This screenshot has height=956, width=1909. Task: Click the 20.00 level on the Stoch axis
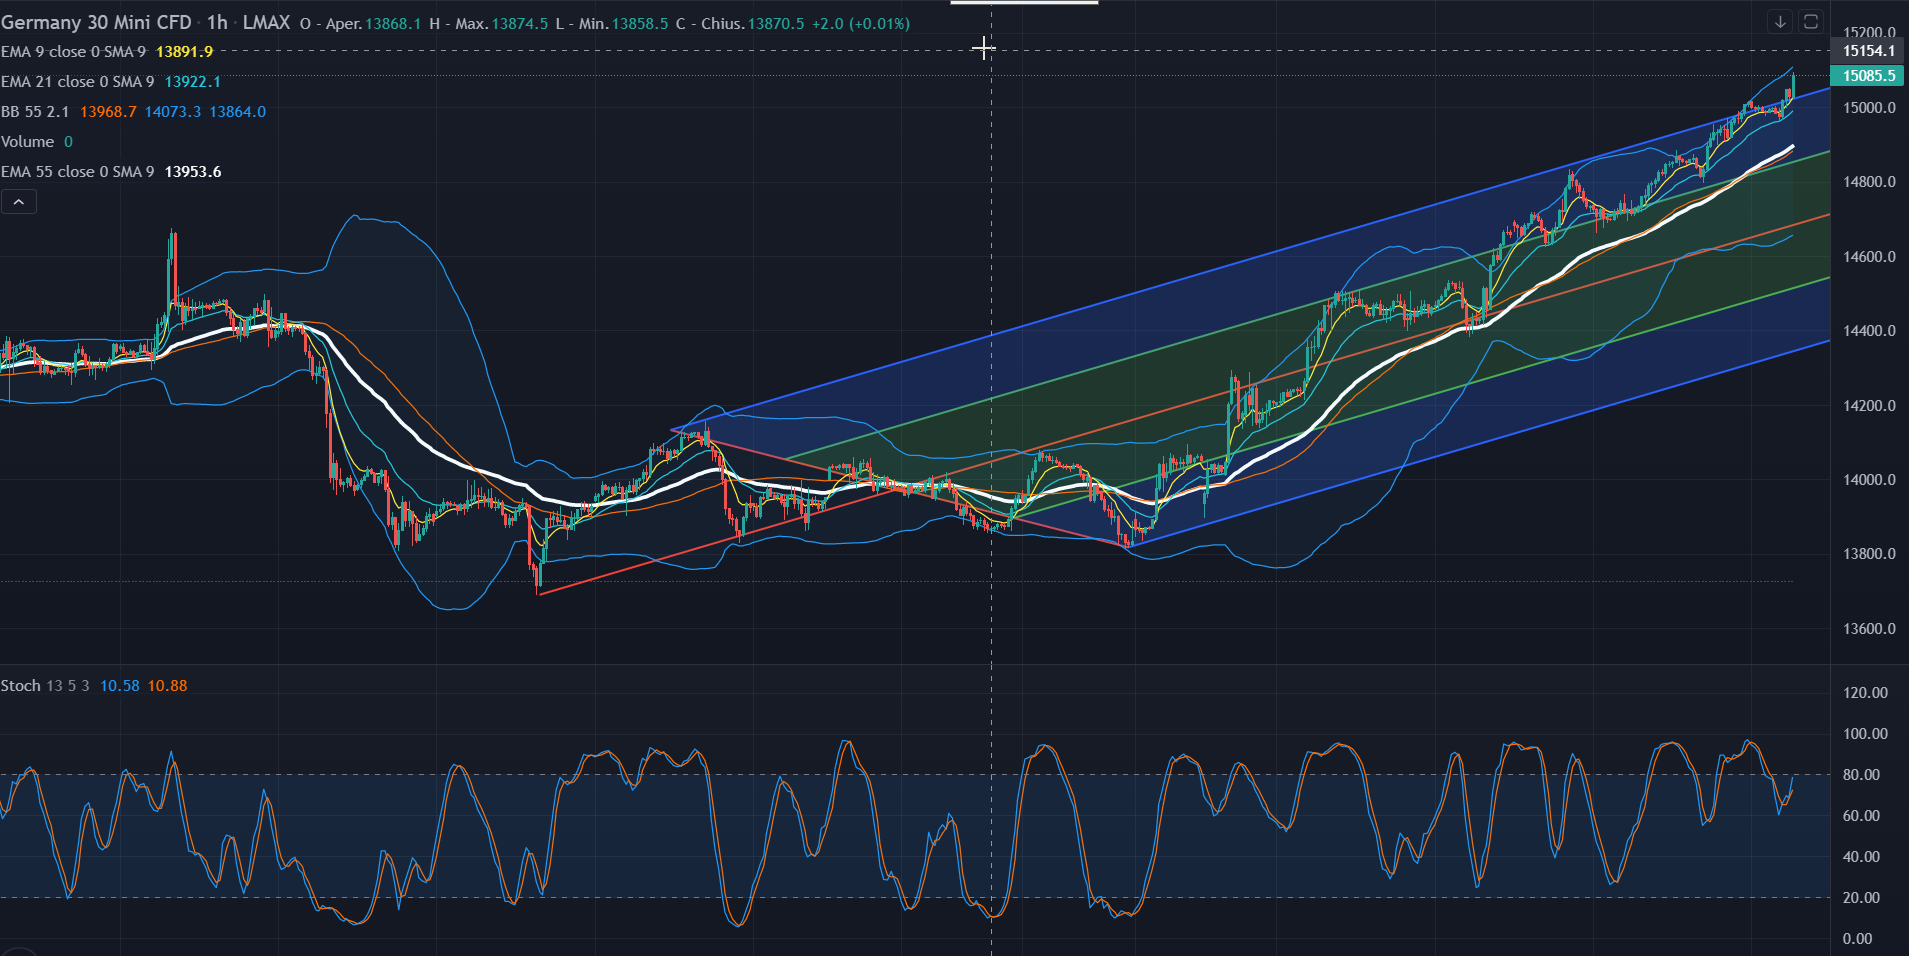[1861, 898]
